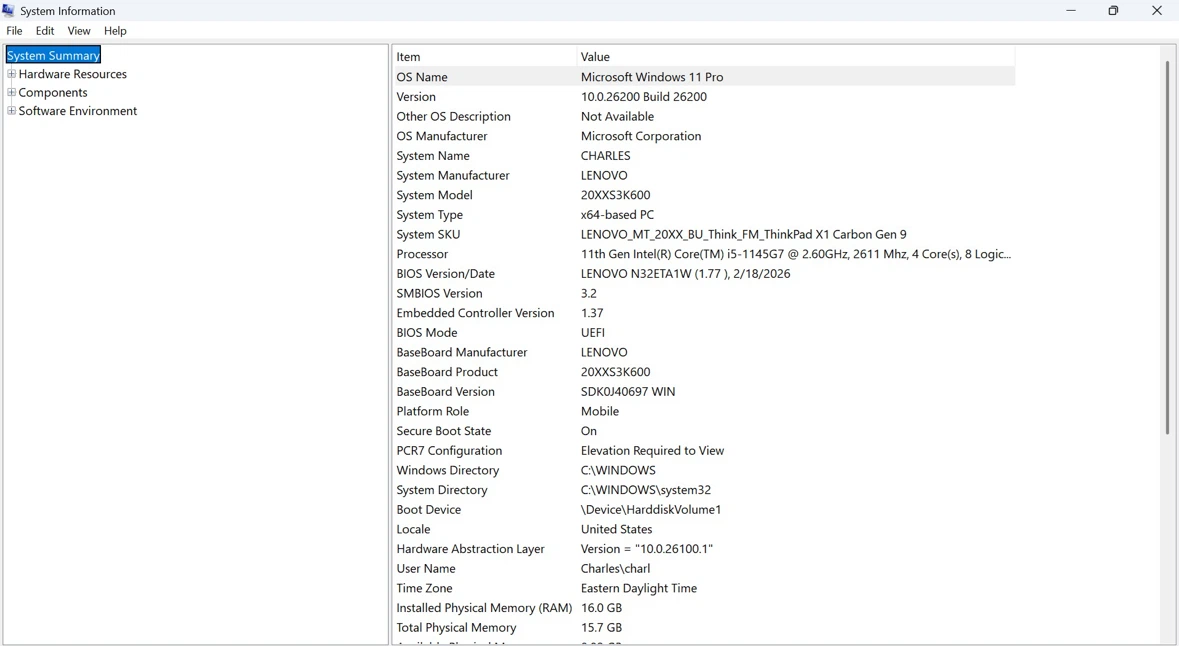Click the 11th Gen Intel Core processor value
The height and width of the screenshot is (646, 1179).
[796, 254]
